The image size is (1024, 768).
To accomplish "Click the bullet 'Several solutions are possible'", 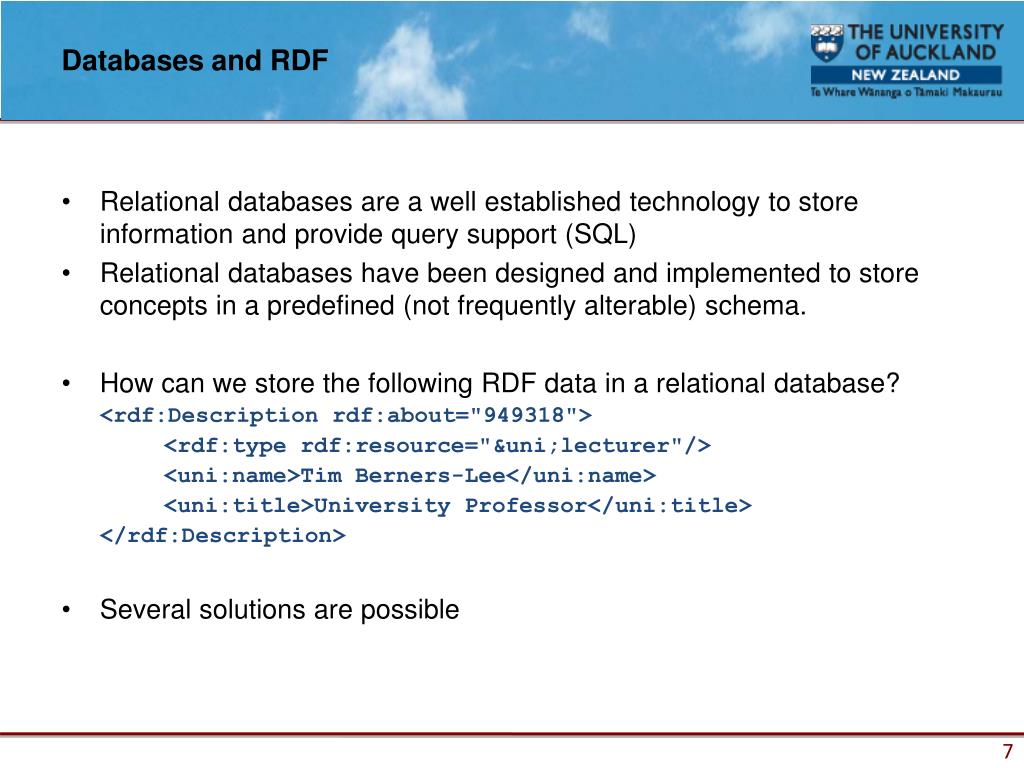I will 280,610.
